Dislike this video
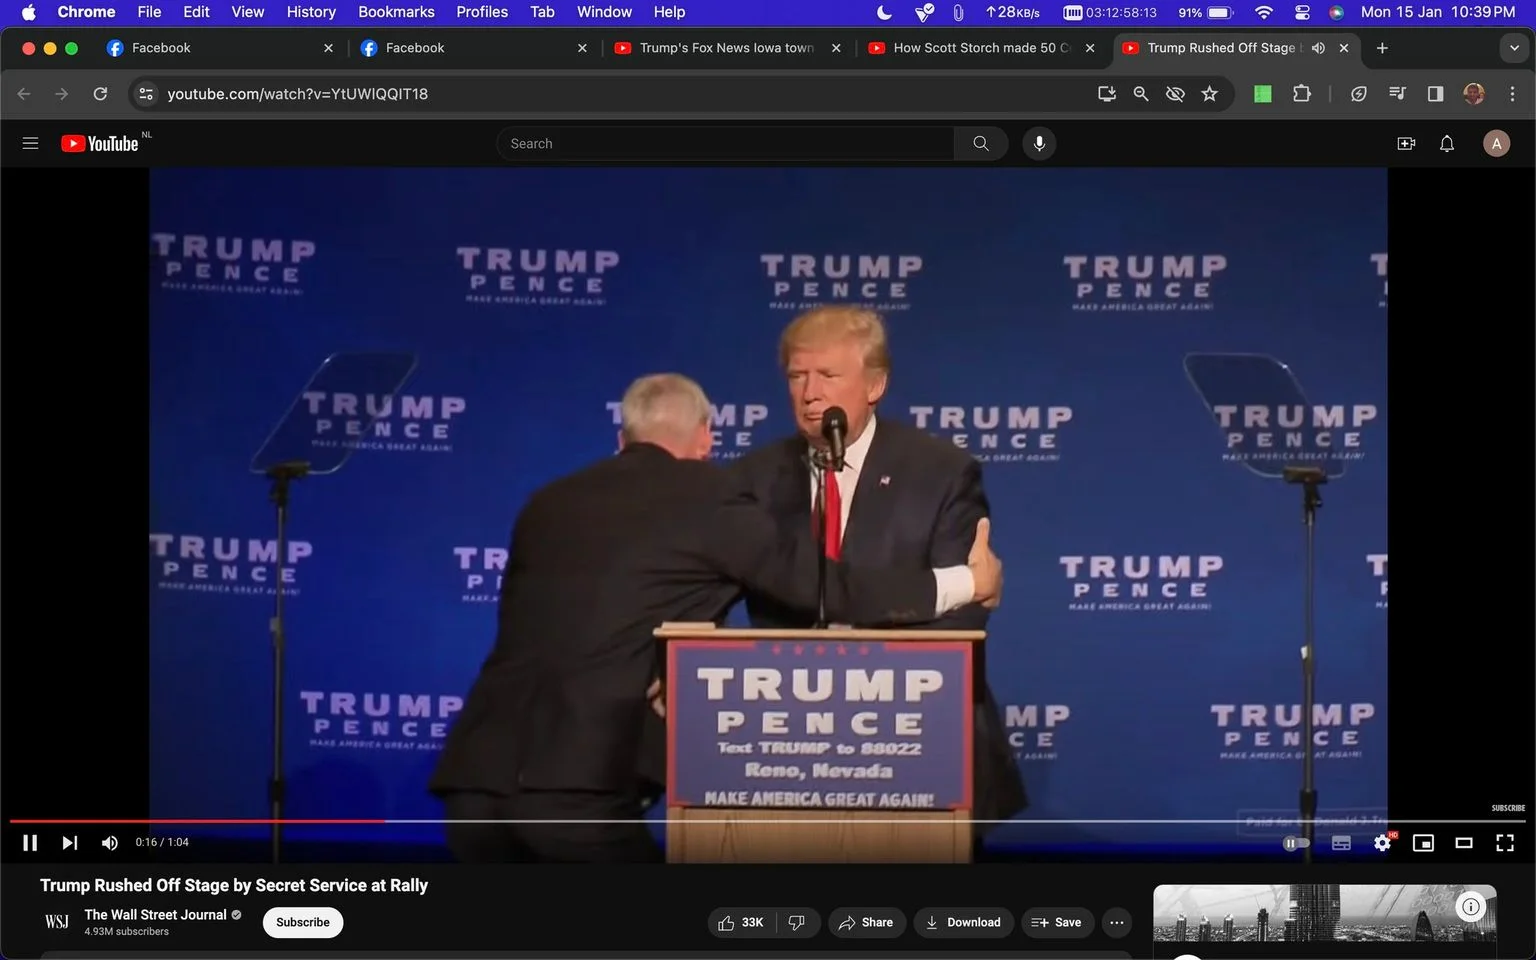 [797, 922]
